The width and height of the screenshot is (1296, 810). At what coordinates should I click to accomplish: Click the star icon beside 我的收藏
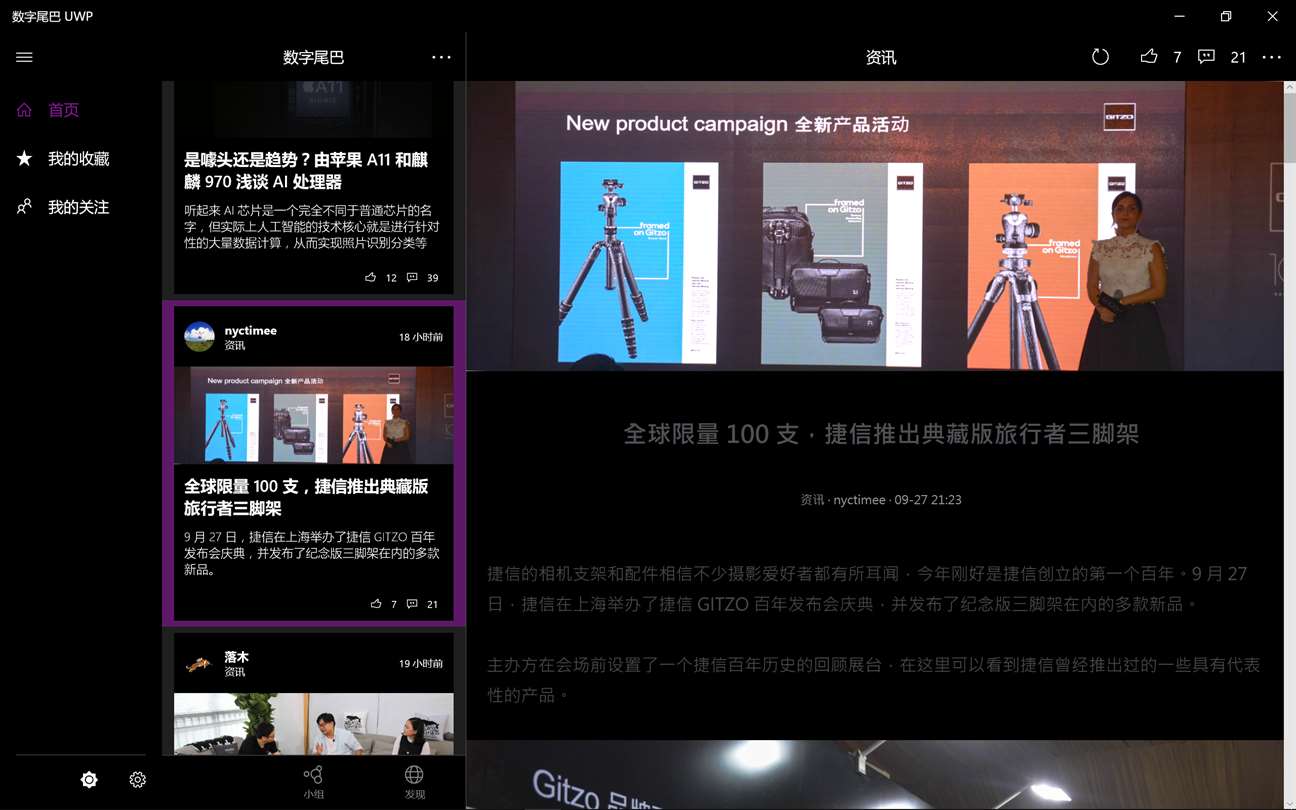pos(24,159)
